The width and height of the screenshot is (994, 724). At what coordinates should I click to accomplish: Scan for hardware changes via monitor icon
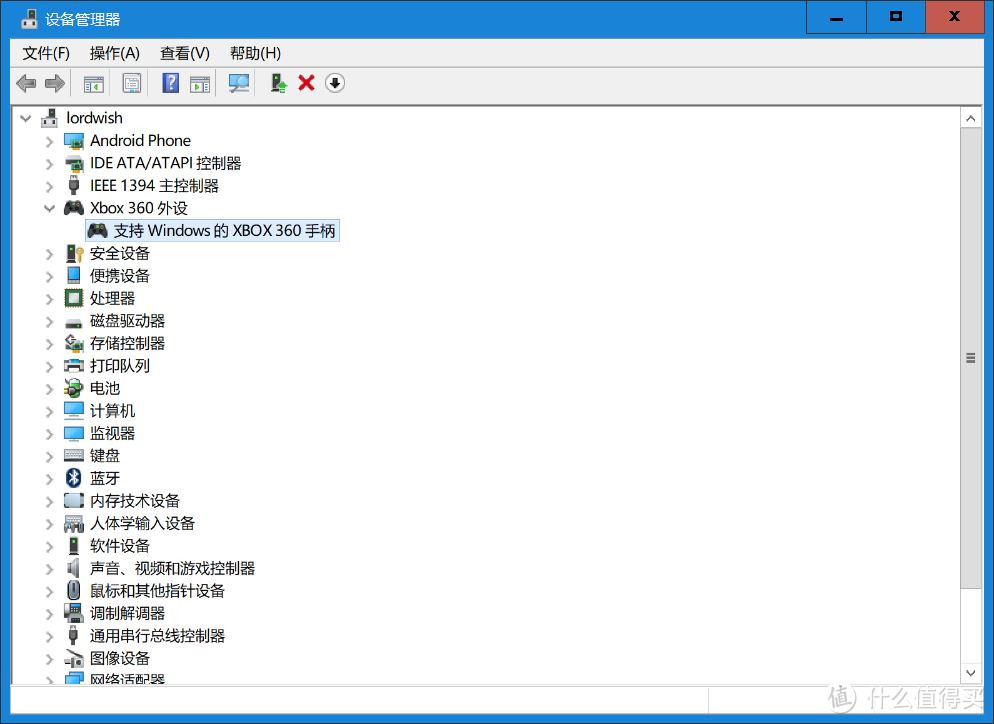click(x=239, y=83)
